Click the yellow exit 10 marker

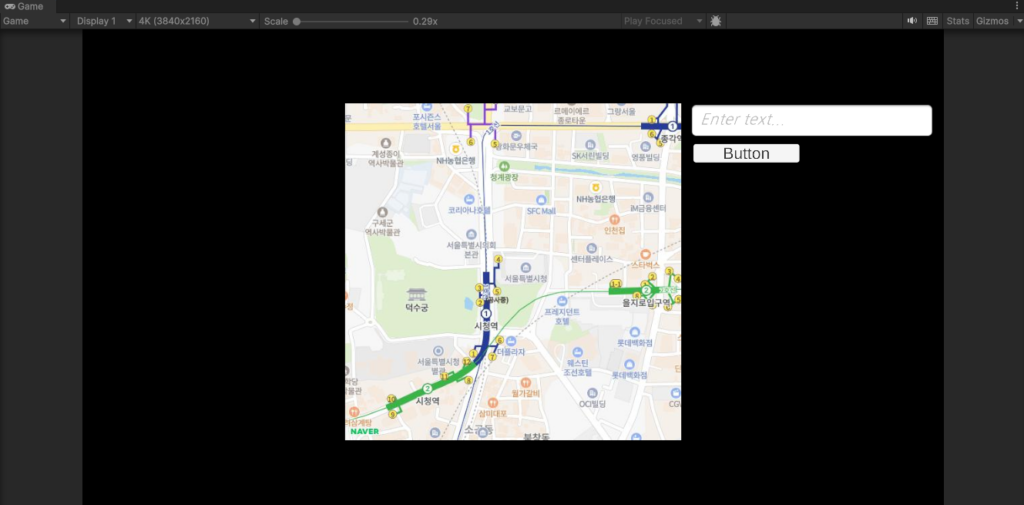point(391,399)
